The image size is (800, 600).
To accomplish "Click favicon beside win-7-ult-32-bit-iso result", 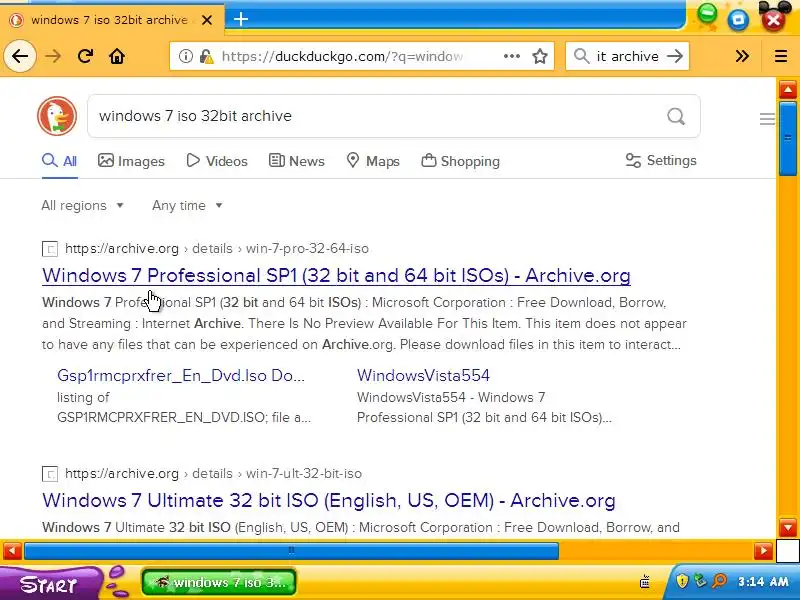I will pyautogui.click(x=49, y=474).
